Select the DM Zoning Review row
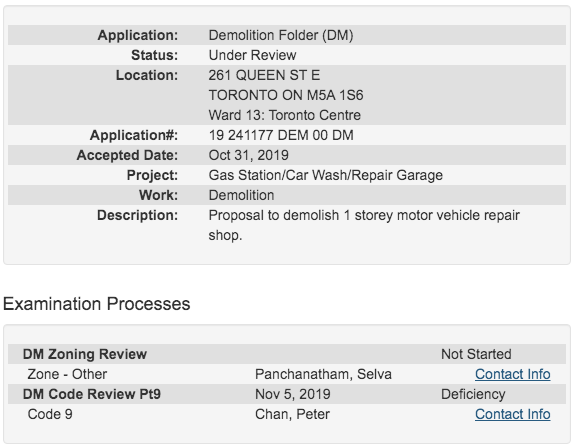This screenshot has width=575, height=448. 287,354
